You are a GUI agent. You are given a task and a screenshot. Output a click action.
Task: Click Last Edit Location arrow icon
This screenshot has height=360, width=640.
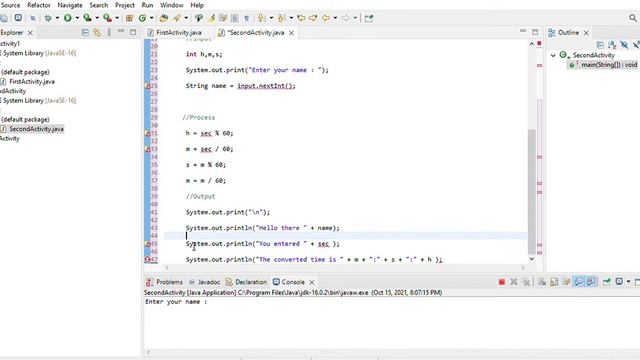[x=301, y=18]
